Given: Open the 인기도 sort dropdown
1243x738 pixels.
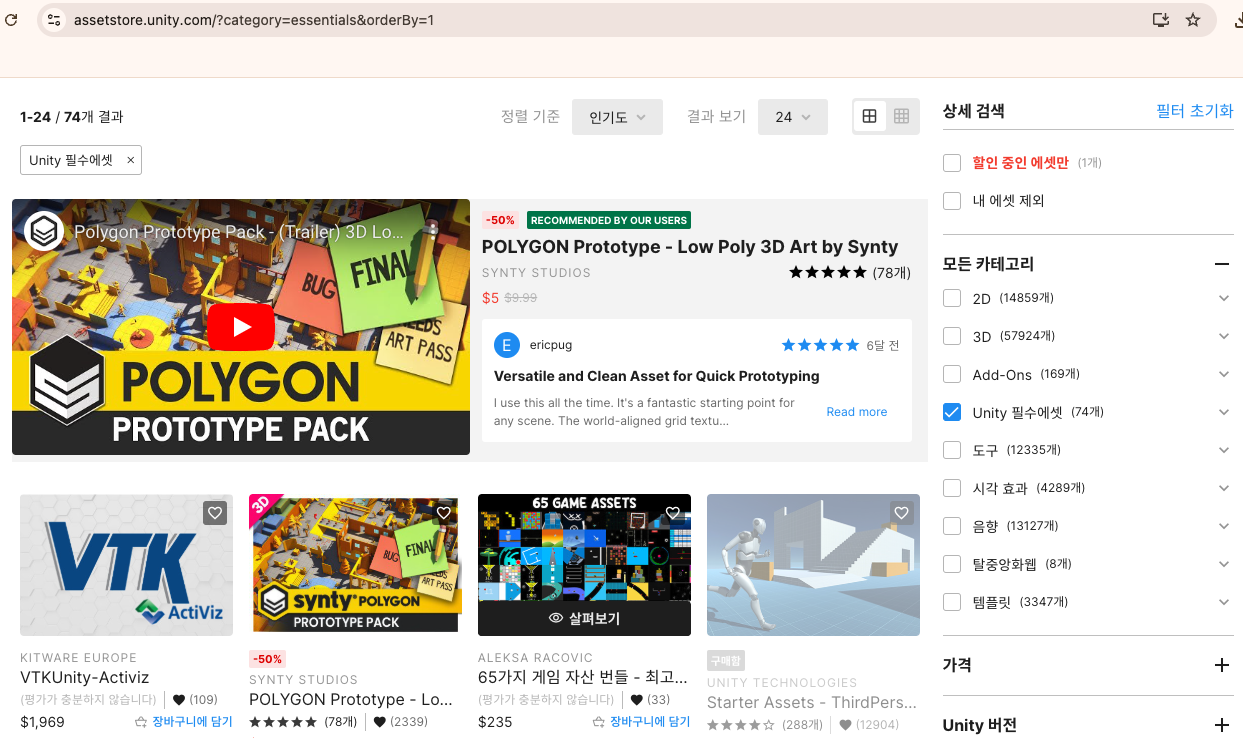Looking at the screenshot, I should tap(617, 117).
